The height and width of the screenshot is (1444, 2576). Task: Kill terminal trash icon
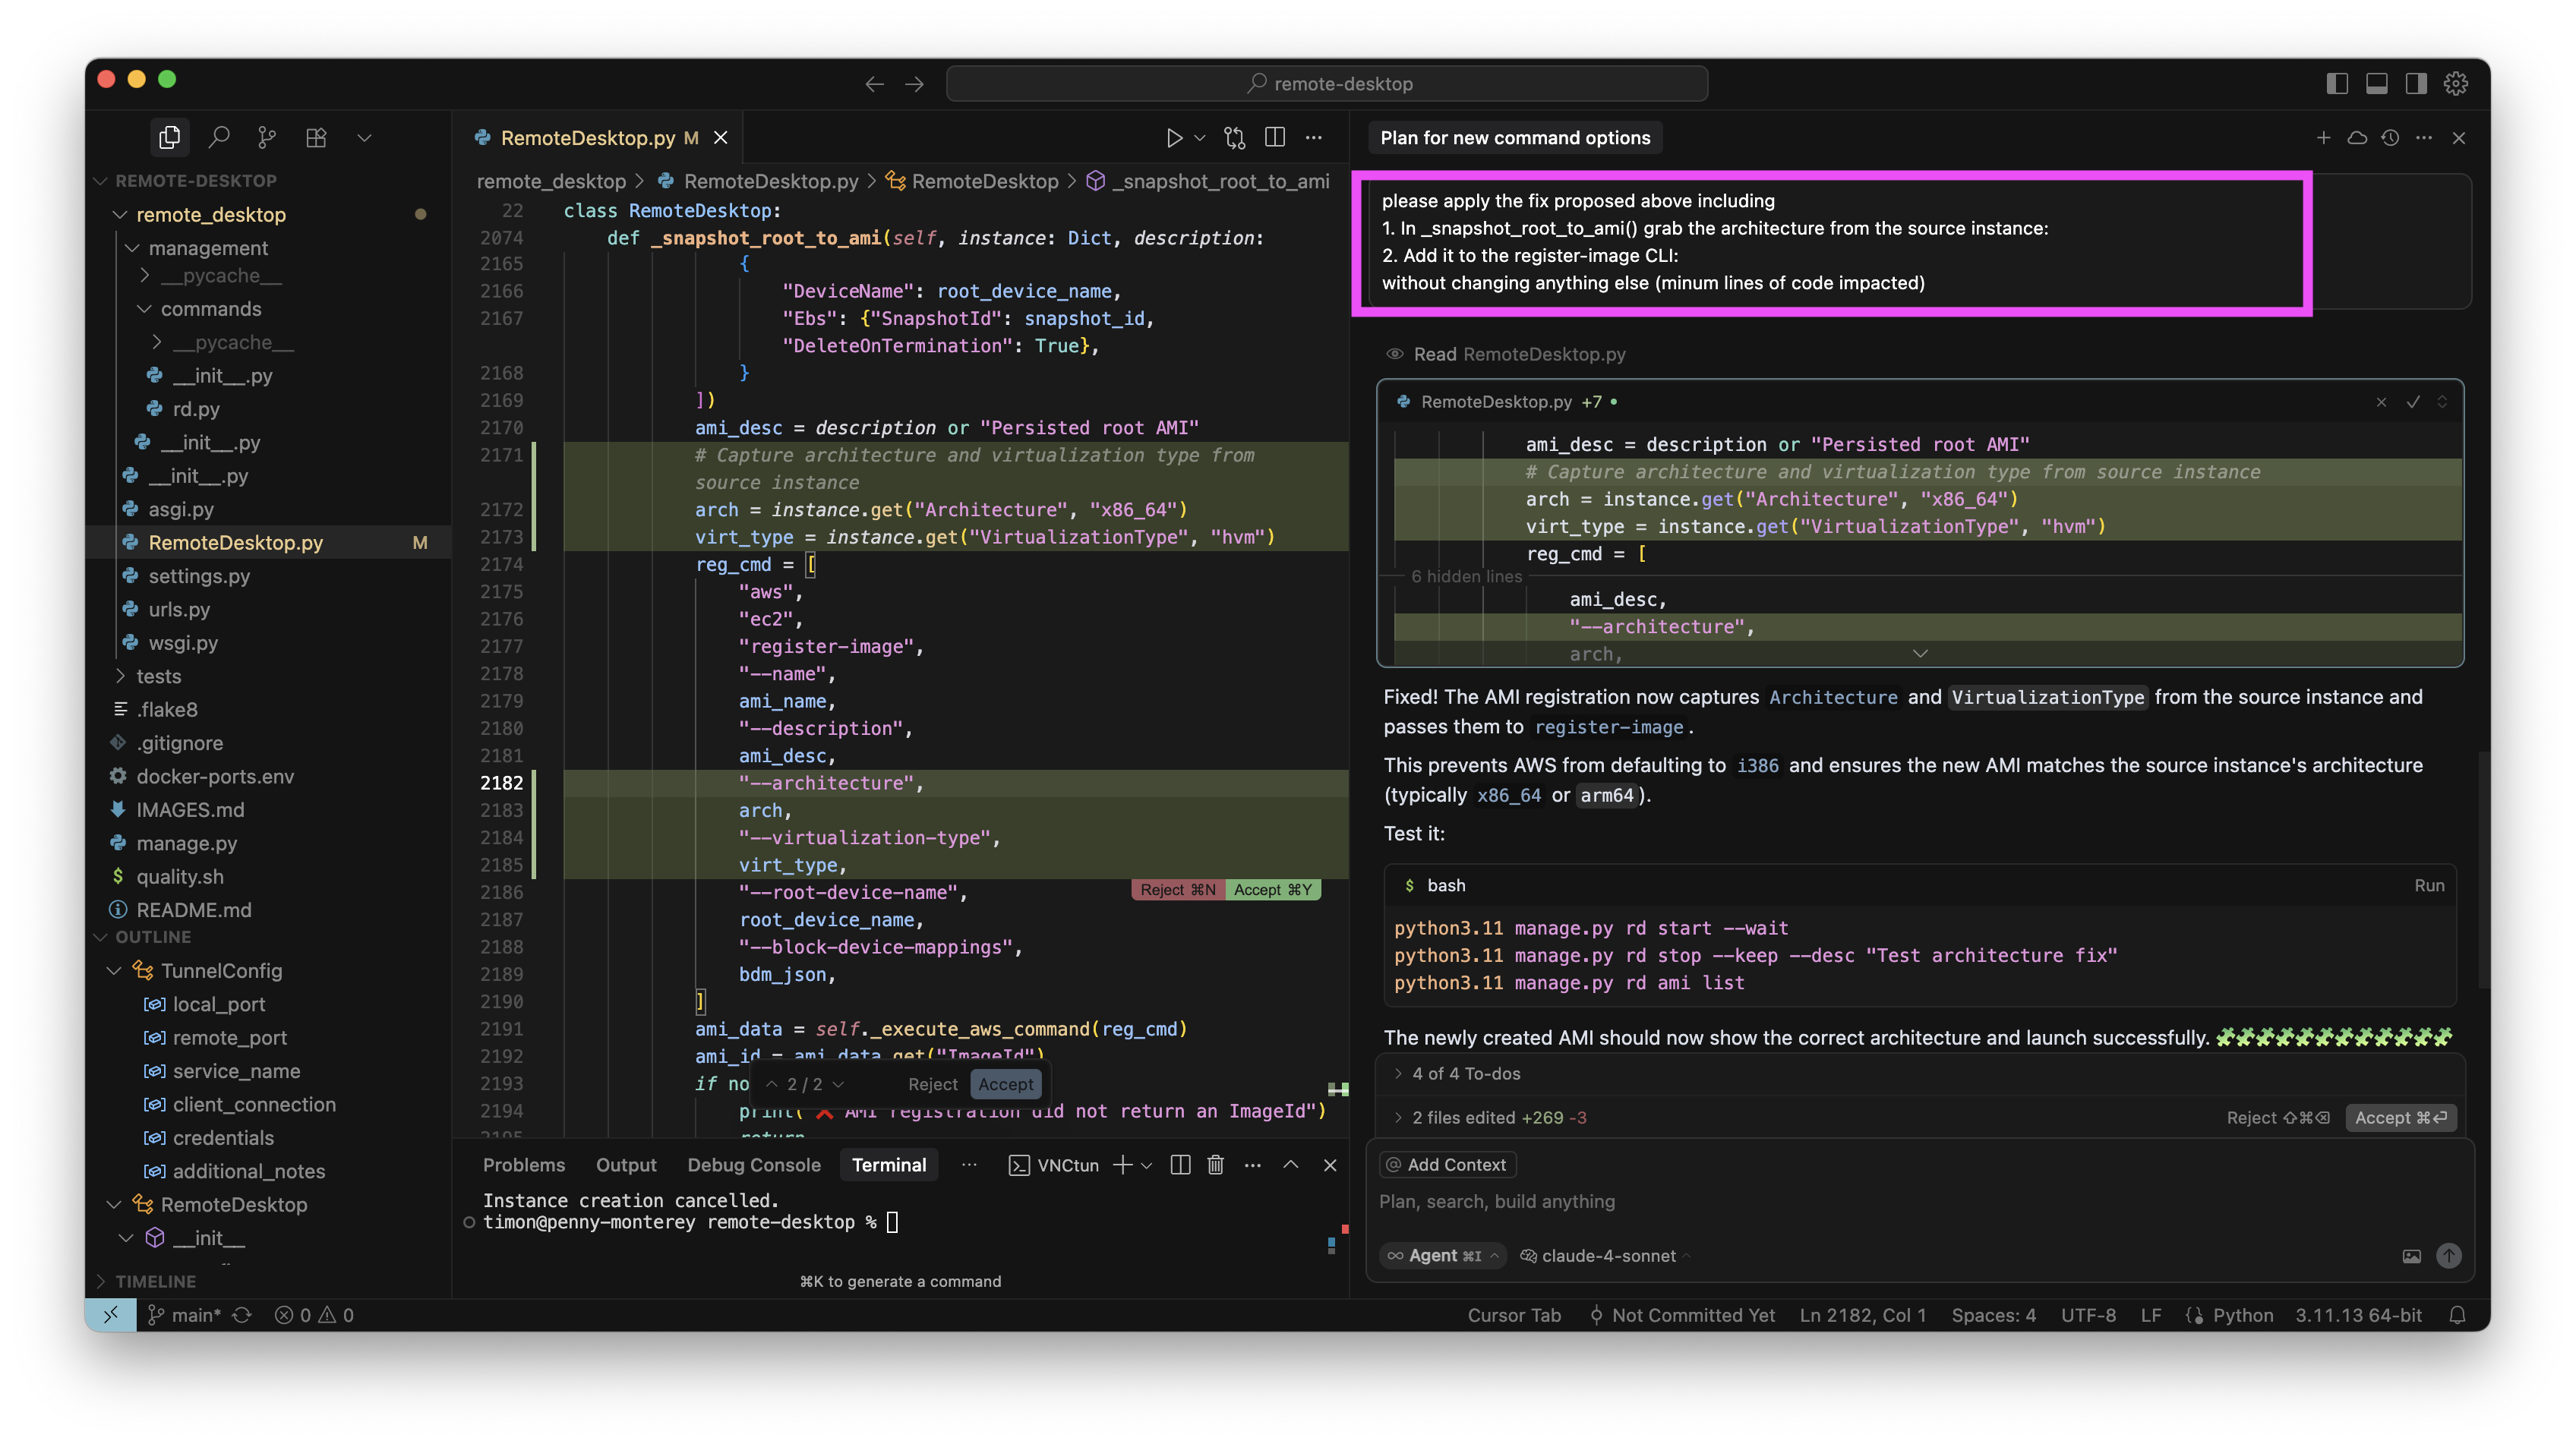[1215, 1165]
